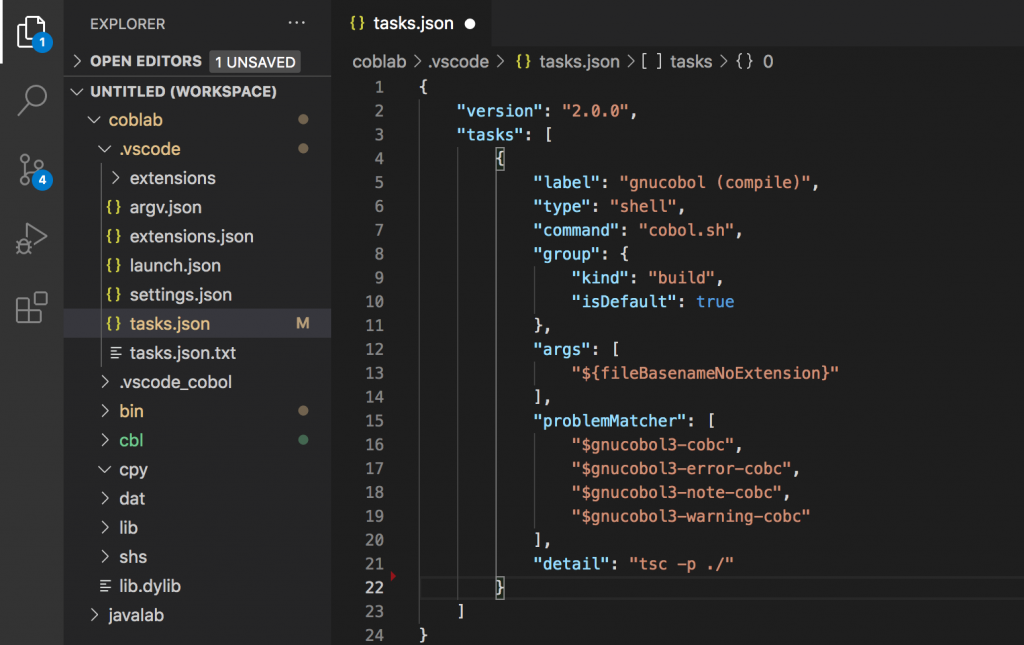Click the "problemMatcher" key text
This screenshot has width=1024, height=645.
click(609, 420)
